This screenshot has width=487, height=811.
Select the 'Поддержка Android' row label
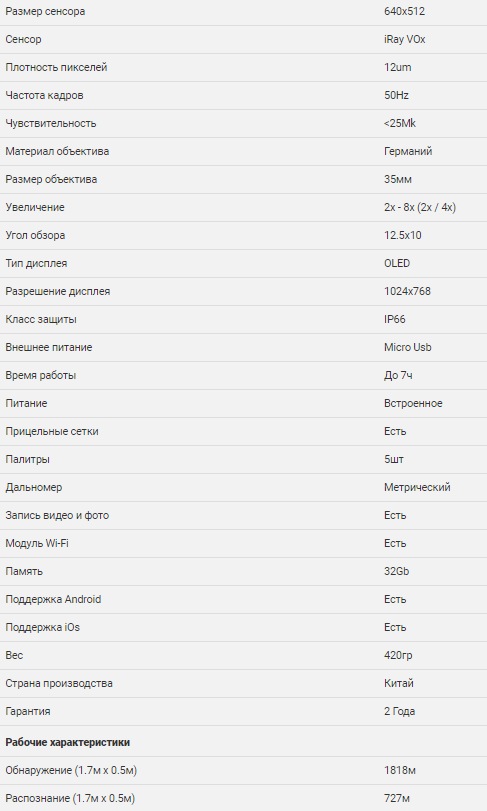coord(53,599)
